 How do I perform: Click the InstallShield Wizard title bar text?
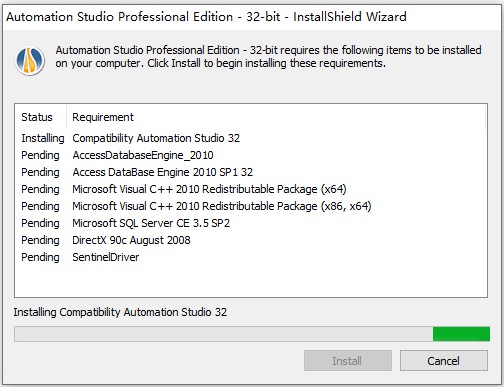[x=206, y=16]
